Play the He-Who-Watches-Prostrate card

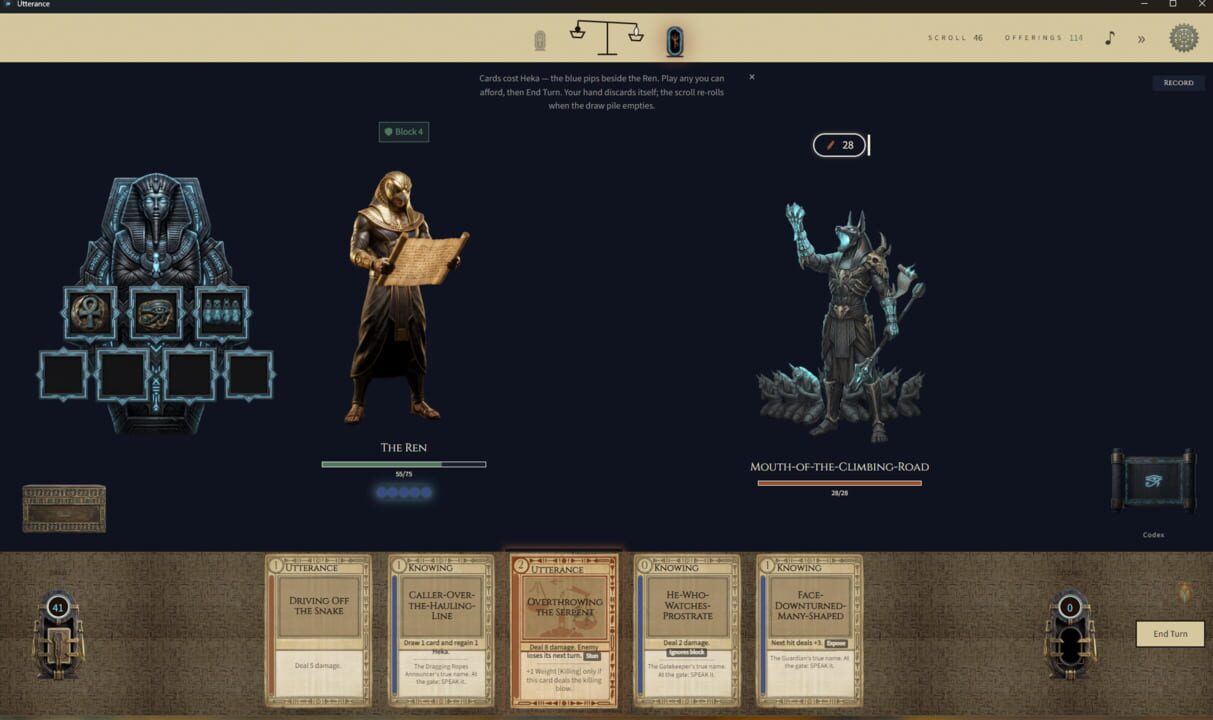tap(687, 631)
